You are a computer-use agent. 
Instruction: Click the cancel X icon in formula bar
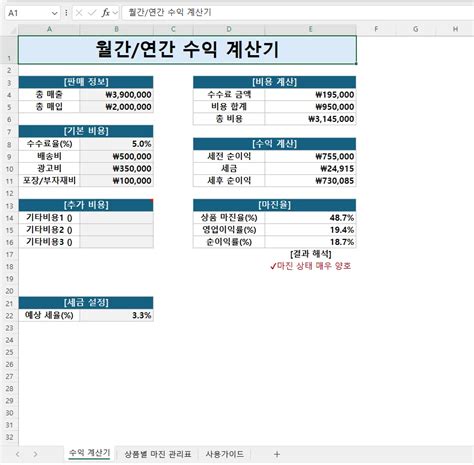79,13
